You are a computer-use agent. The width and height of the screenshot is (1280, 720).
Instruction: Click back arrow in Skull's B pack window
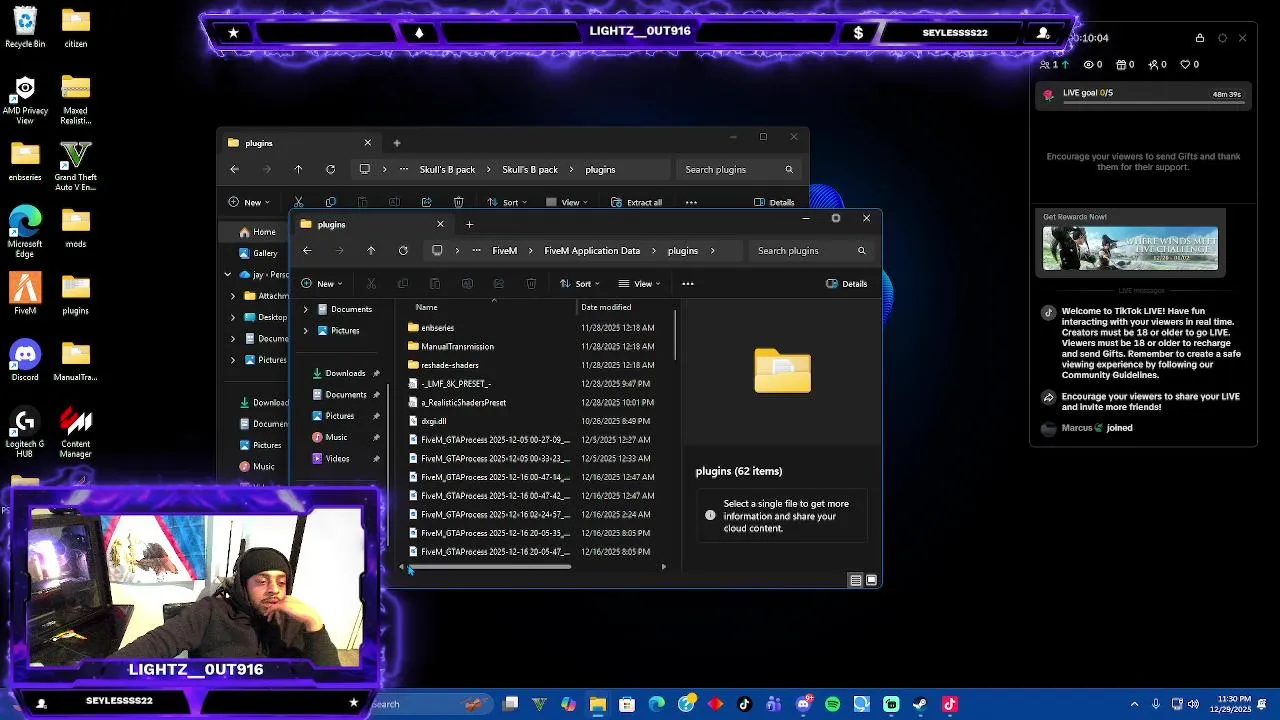pyautogui.click(x=234, y=170)
